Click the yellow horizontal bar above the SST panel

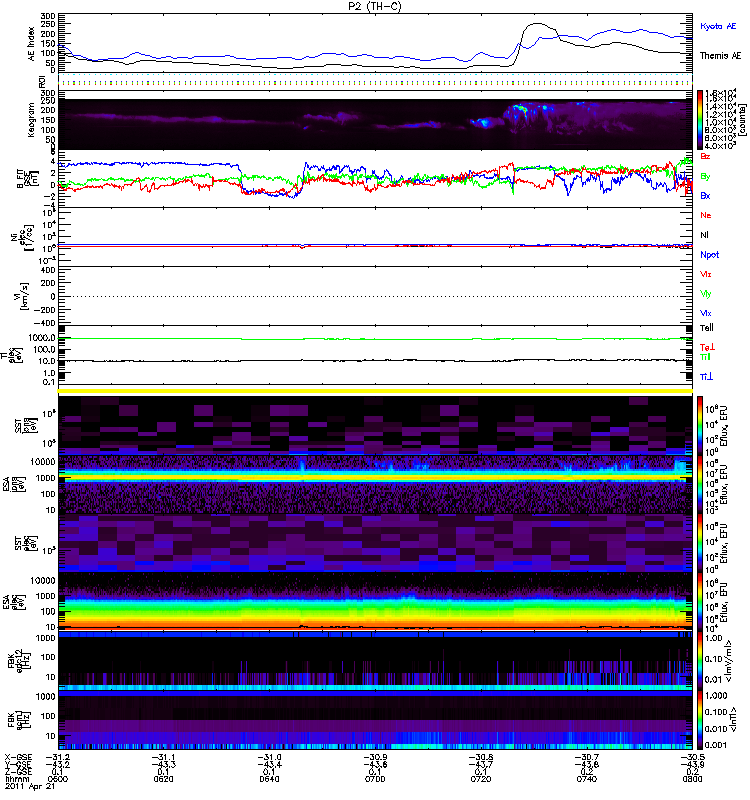pos(375,390)
